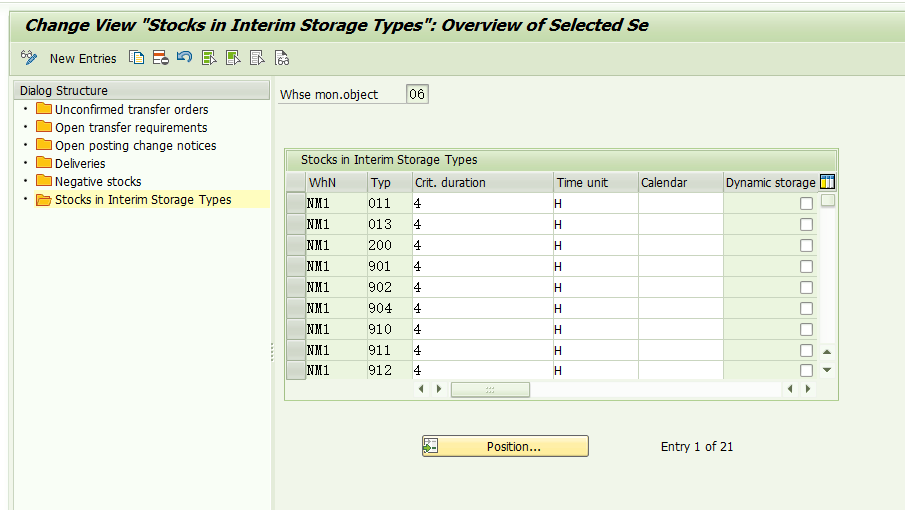Screen dimensions: 905x510
Task: Tick Dynamic storage checkbox for Typ 904
Action: 806,308
